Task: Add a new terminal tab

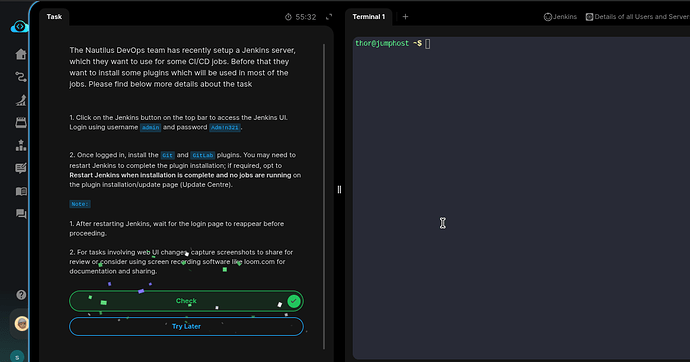Action: 405,17
